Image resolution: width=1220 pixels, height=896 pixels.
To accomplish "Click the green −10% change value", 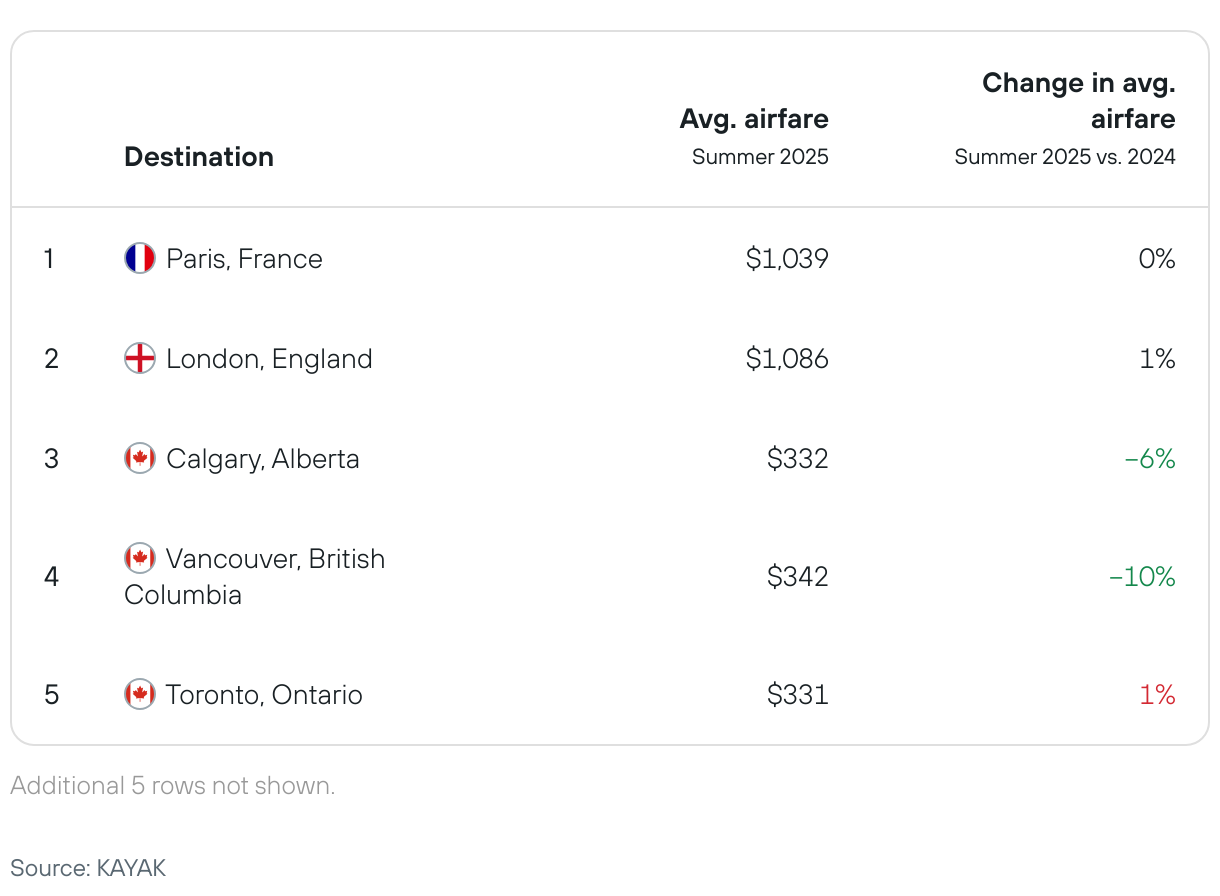I will pyautogui.click(x=1142, y=577).
